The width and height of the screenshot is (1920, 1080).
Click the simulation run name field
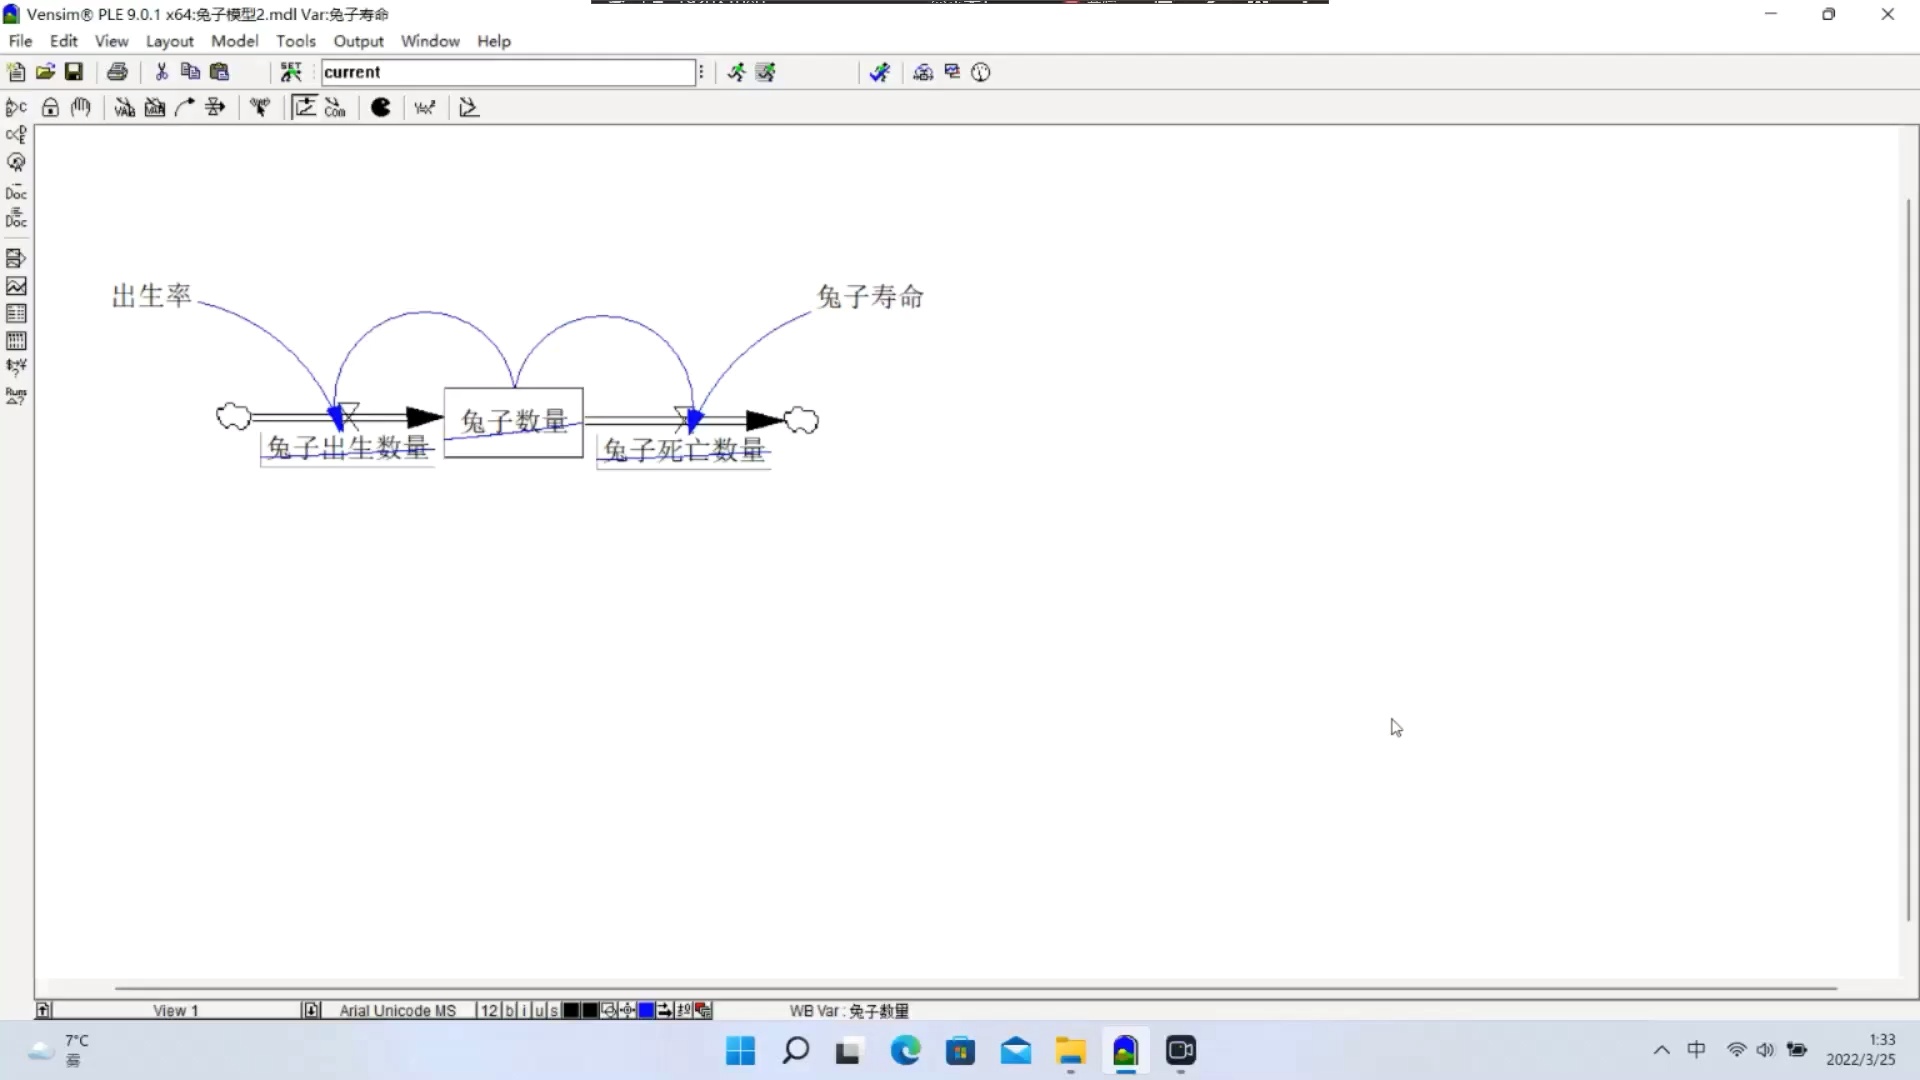[x=508, y=72]
